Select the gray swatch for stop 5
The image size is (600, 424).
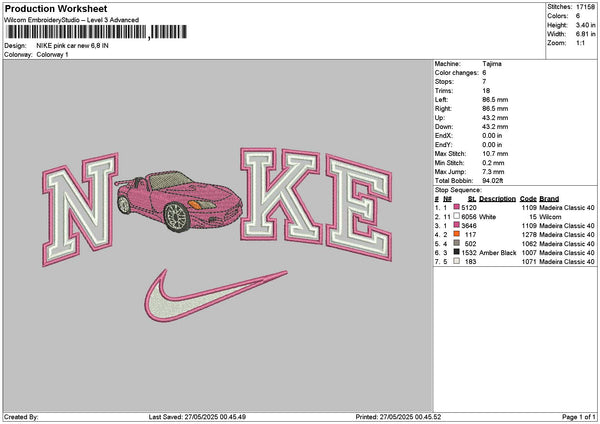(x=457, y=244)
